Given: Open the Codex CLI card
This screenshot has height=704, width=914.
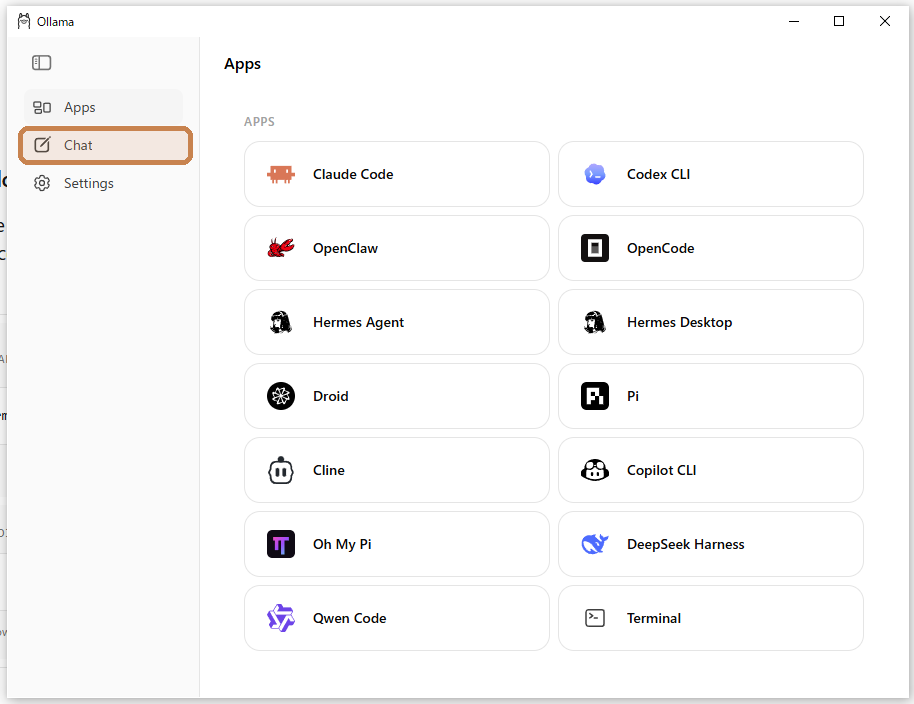Looking at the screenshot, I should click(711, 174).
